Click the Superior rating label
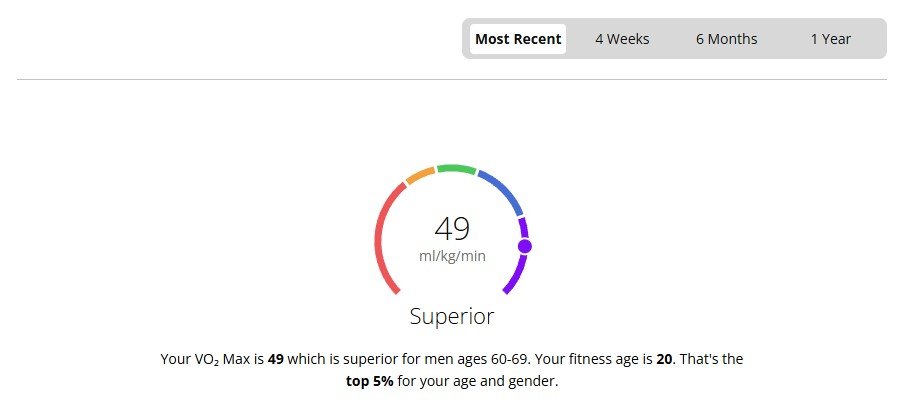 click(x=452, y=316)
